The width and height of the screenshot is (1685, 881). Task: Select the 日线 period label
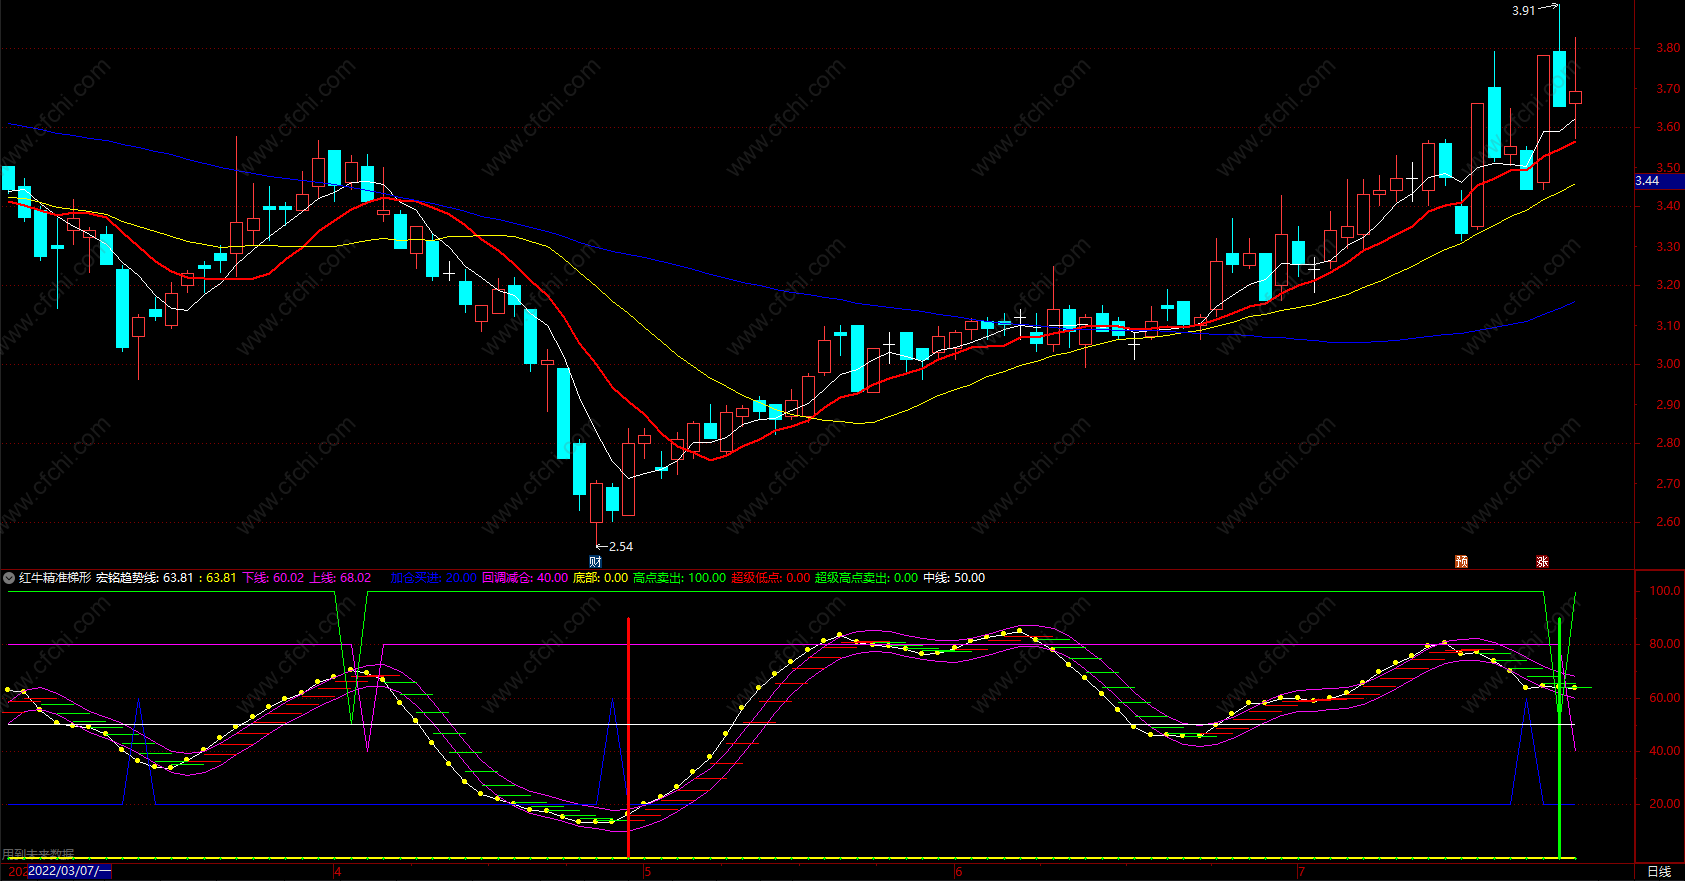[x=1659, y=872]
